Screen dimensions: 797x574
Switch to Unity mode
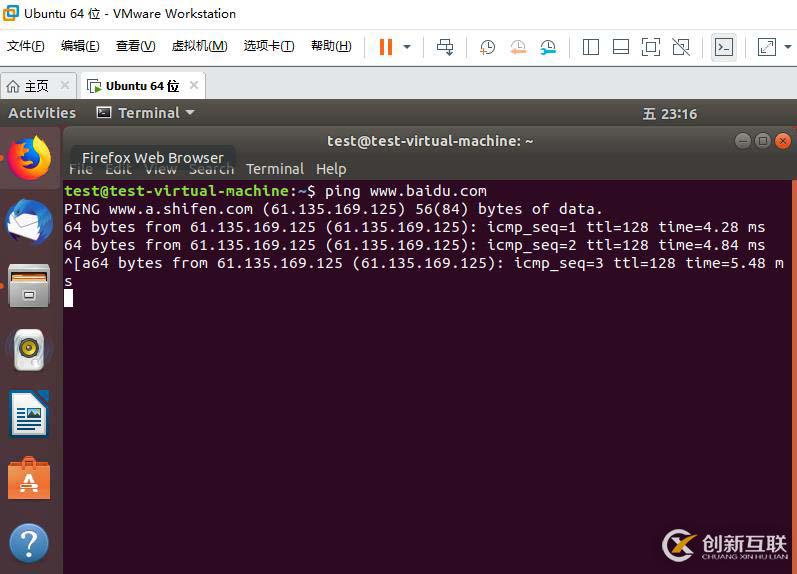point(681,47)
